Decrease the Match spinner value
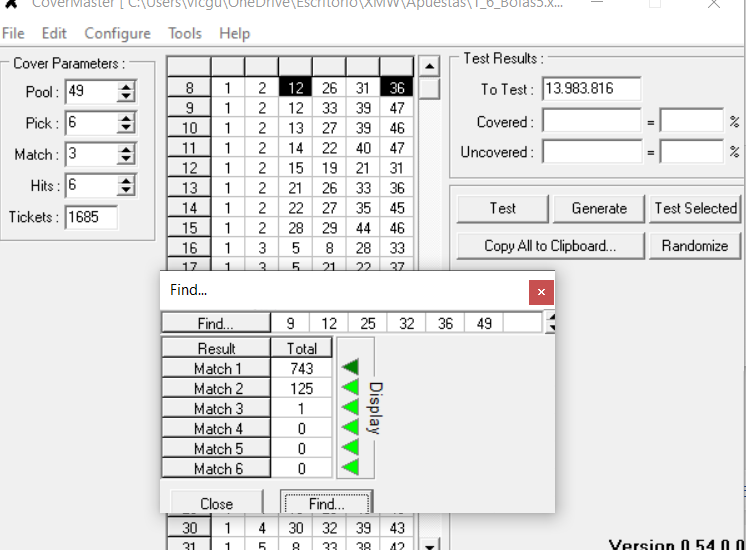 [126, 159]
